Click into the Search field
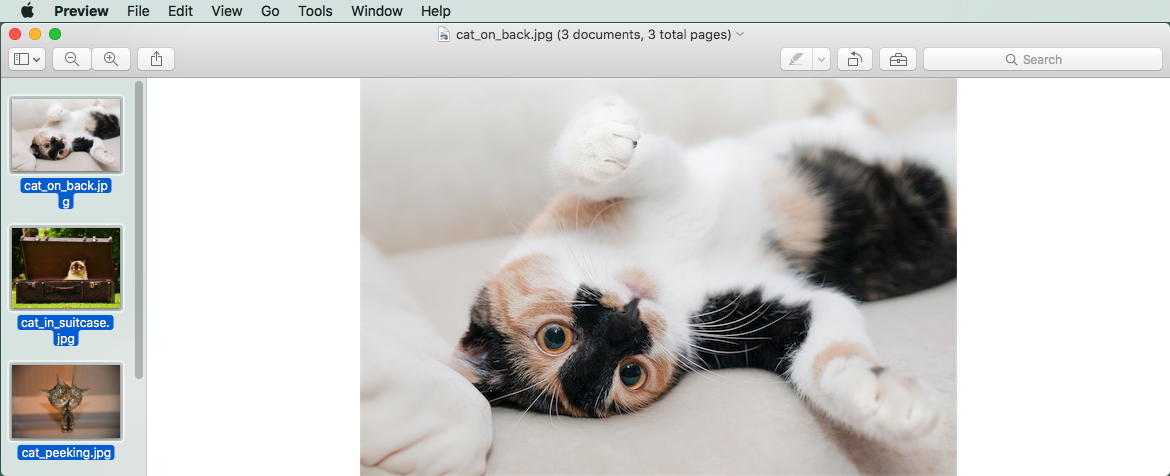Screen dimensions: 1170x476 pos(1042,59)
